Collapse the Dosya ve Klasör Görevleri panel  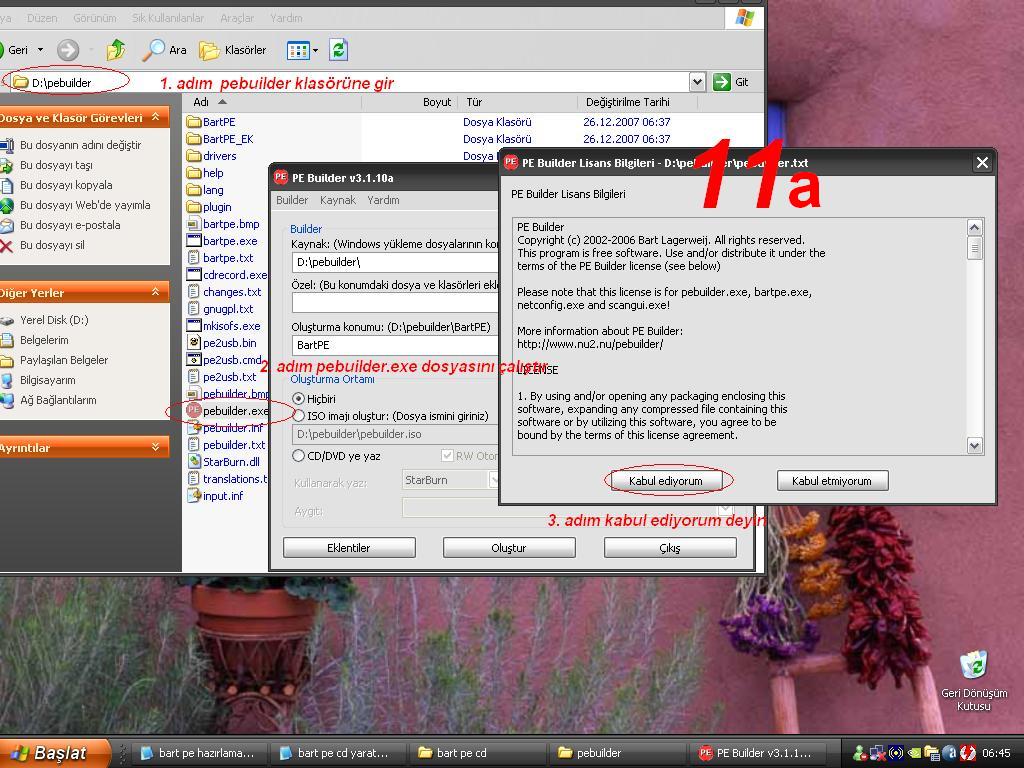[155, 117]
